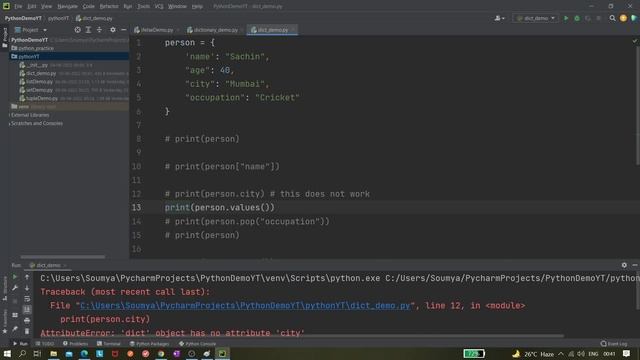Screen dimensions: 640x360
Task: Select the venv folder in tree
Action: pos(20,107)
